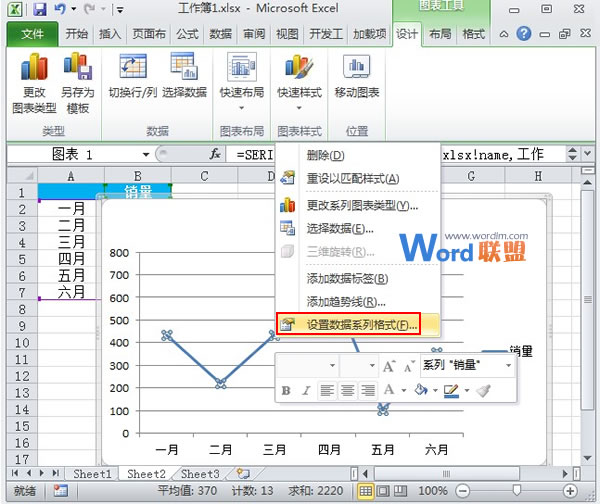Click the Undo arrow icon

(x=60, y=9)
